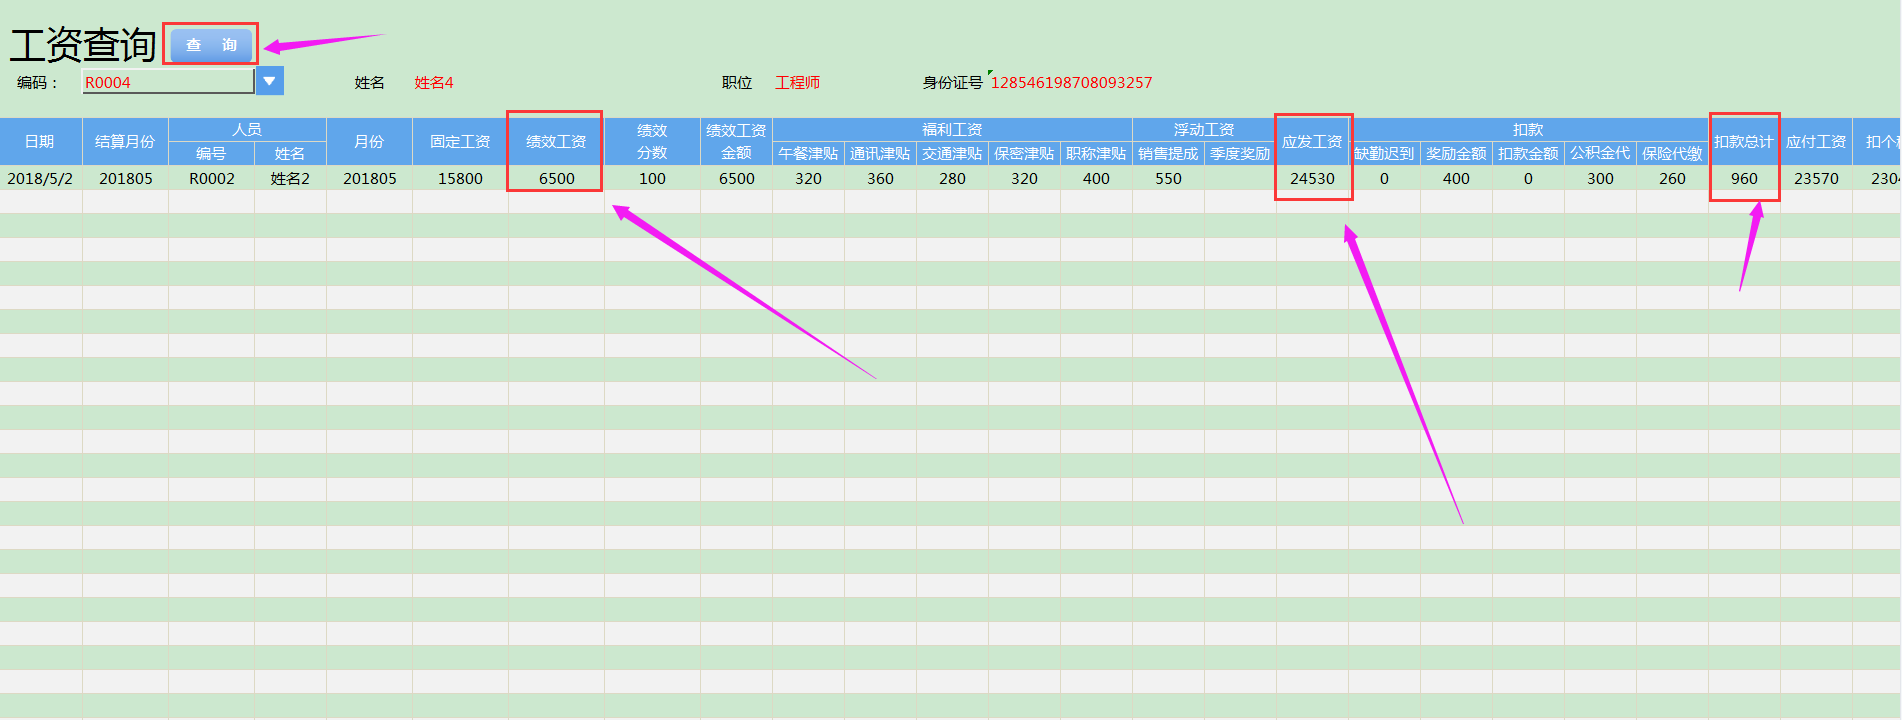Select the 保险代缴 cell 260
Viewport: 1902px width, 720px height.
tap(1672, 178)
